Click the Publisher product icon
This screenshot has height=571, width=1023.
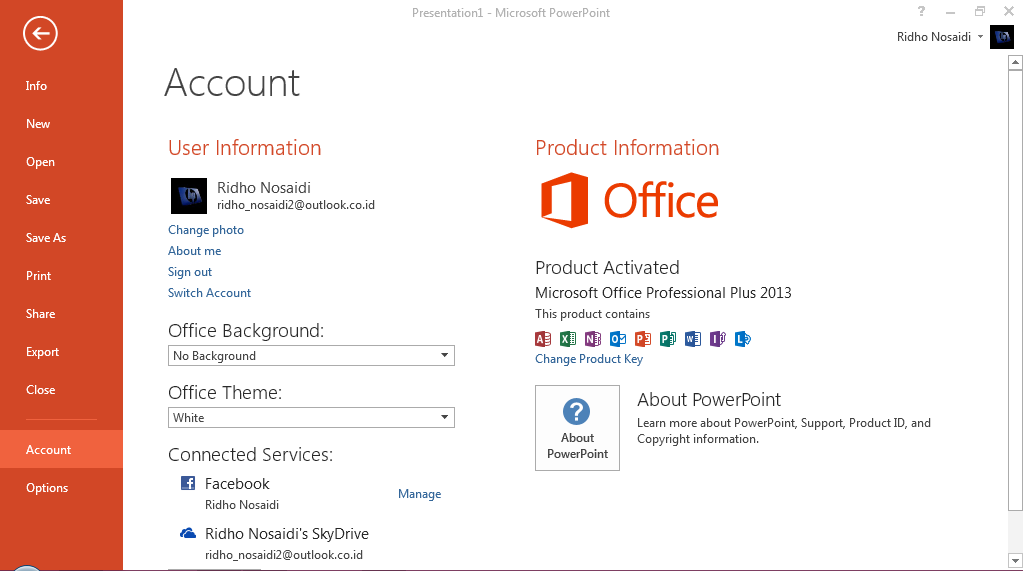point(667,339)
